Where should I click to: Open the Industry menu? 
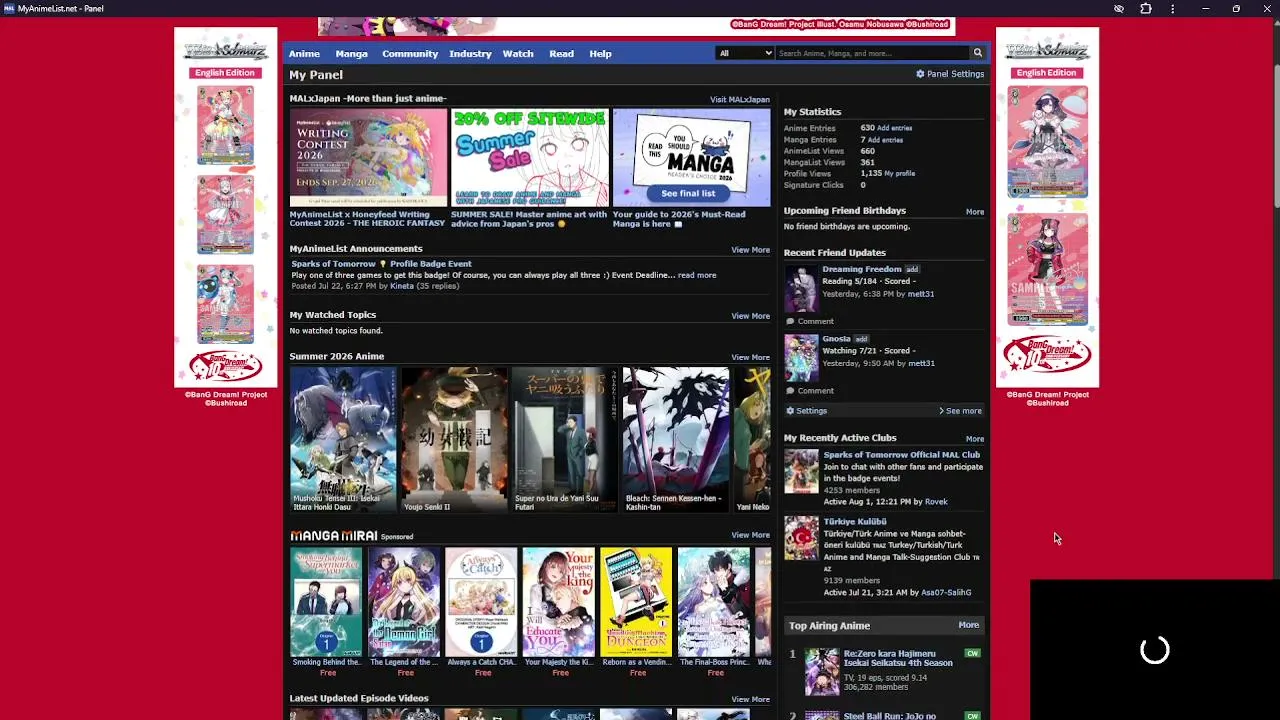(470, 54)
